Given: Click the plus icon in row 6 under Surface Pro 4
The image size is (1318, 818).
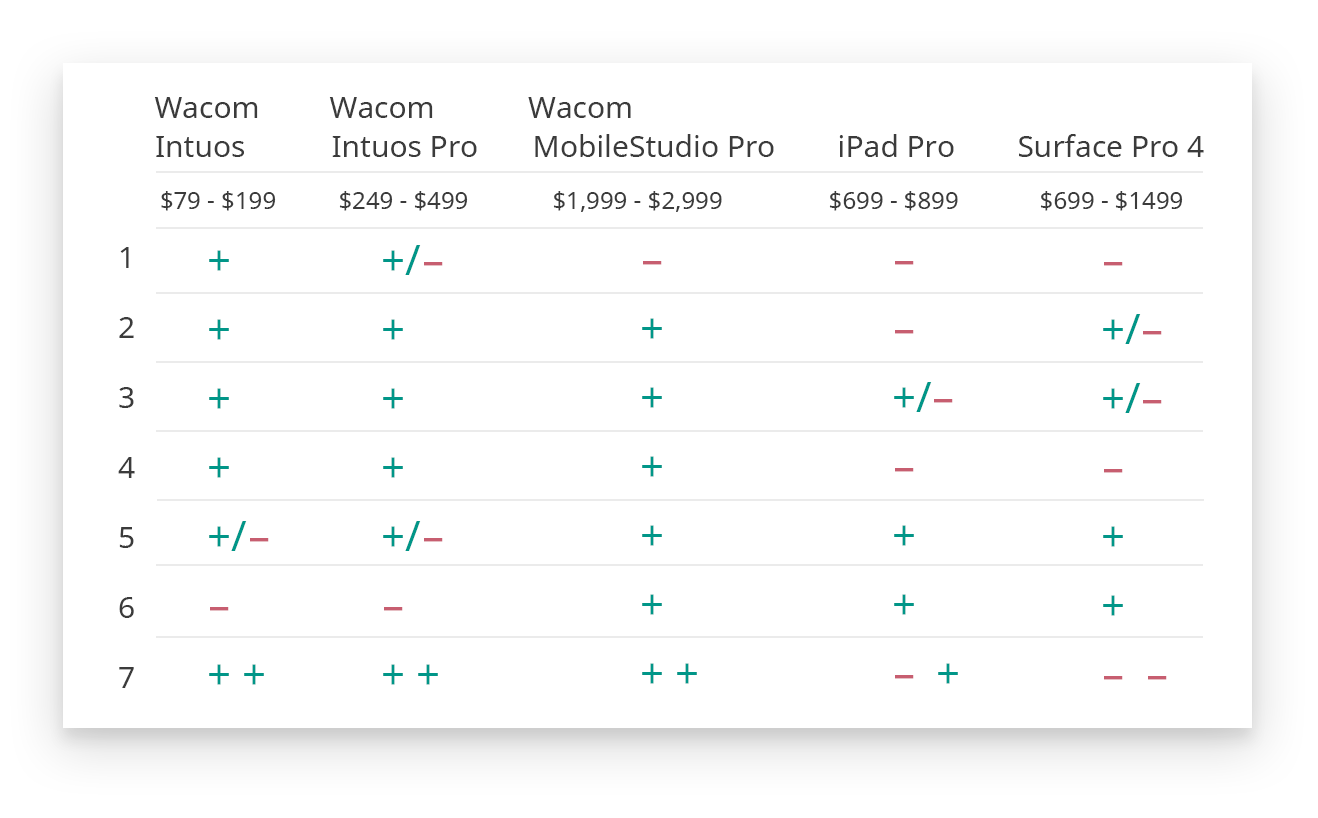Looking at the screenshot, I should pyautogui.click(x=1112, y=605).
